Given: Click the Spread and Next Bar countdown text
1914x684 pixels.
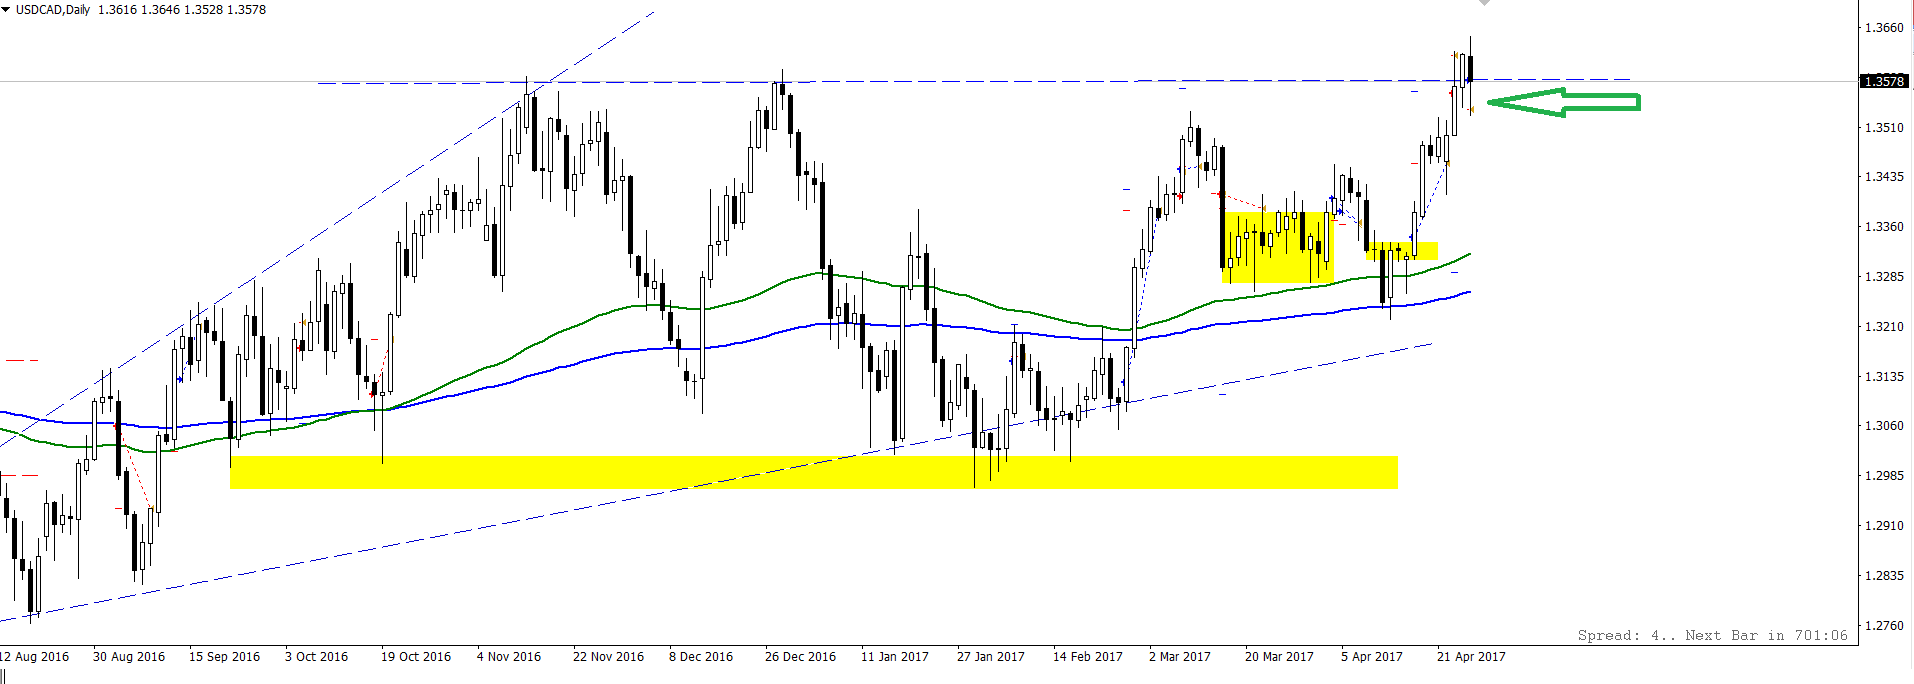Looking at the screenshot, I should tap(1713, 635).
